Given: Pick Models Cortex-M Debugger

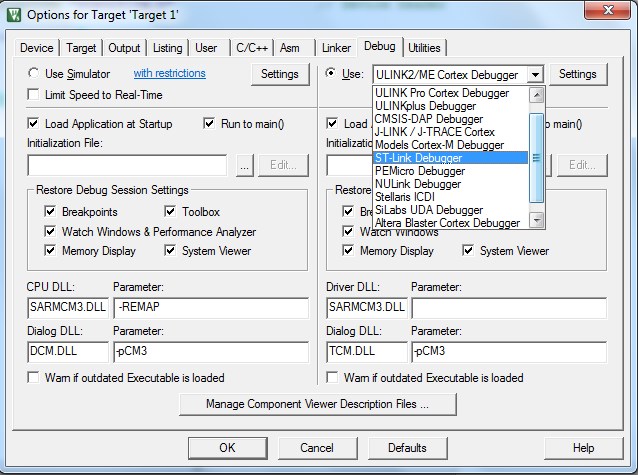Looking at the screenshot, I should (x=450, y=145).
